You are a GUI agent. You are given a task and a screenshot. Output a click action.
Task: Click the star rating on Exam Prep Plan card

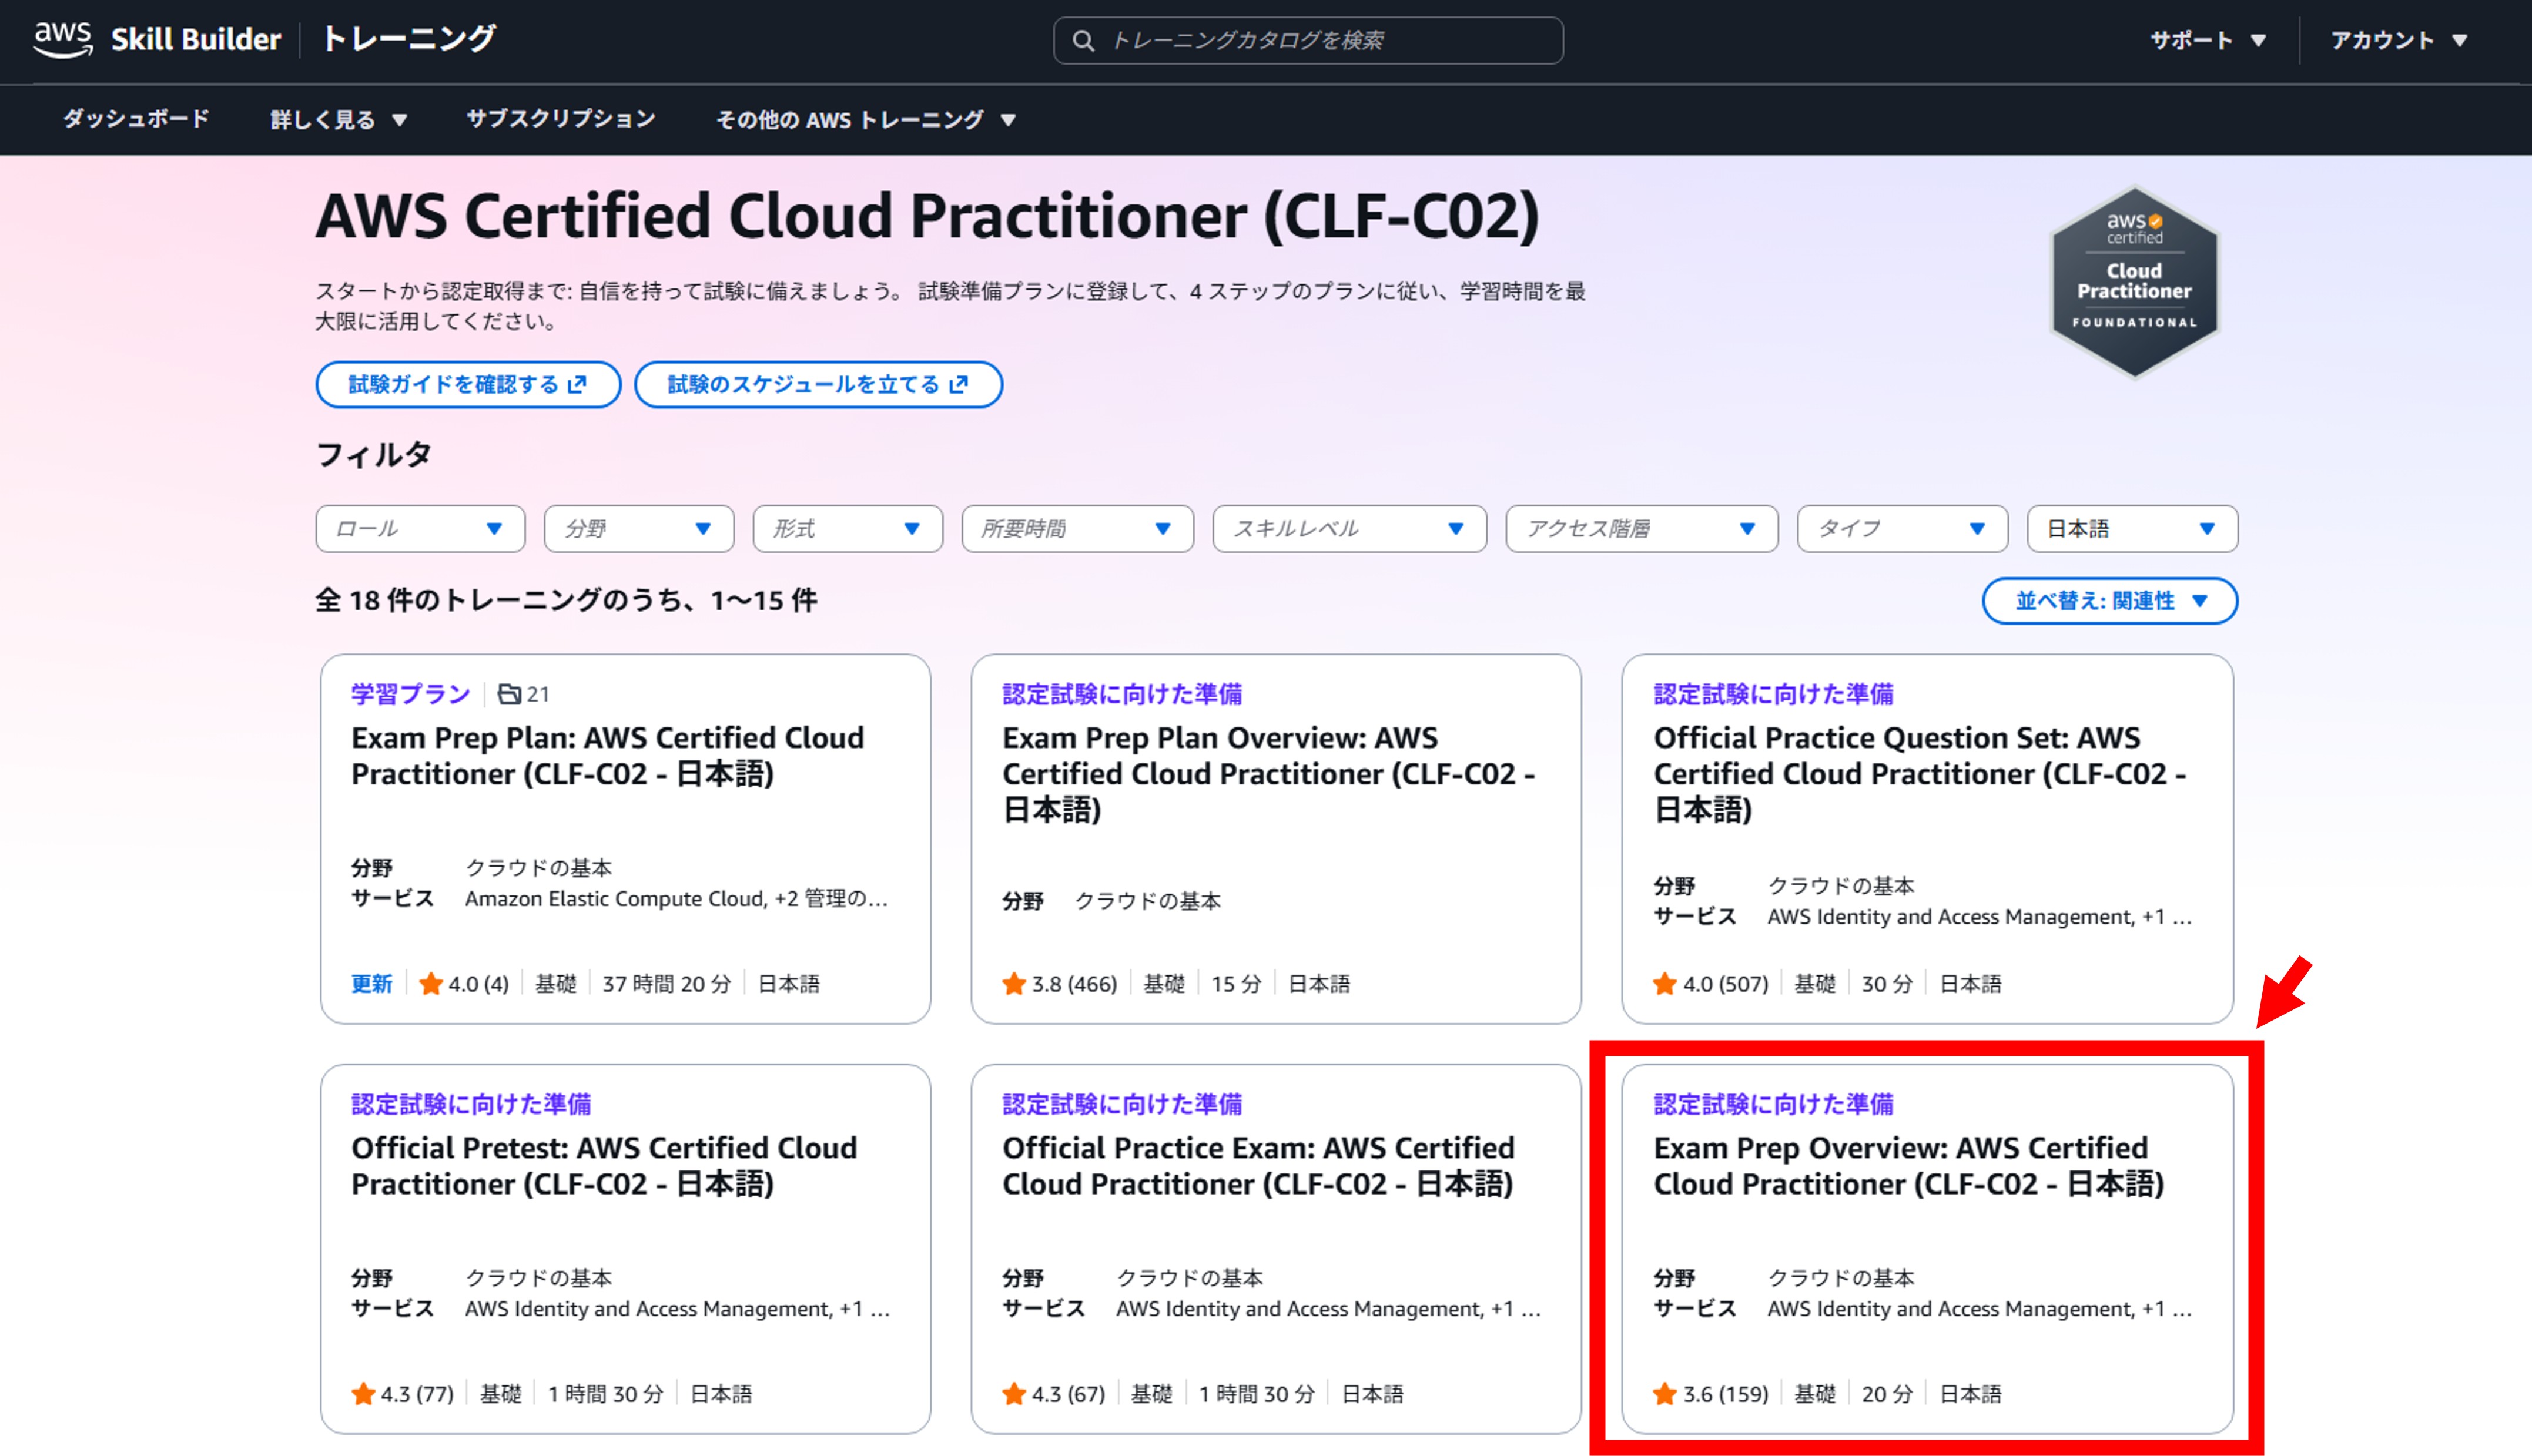tap(431, 984)
